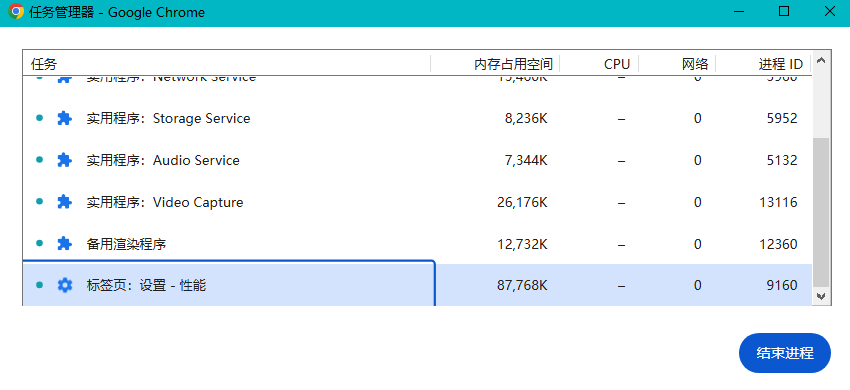This screenshot has width=850, height=390.
Task: Sort by the 网络 column header
Action: point(678,64)
